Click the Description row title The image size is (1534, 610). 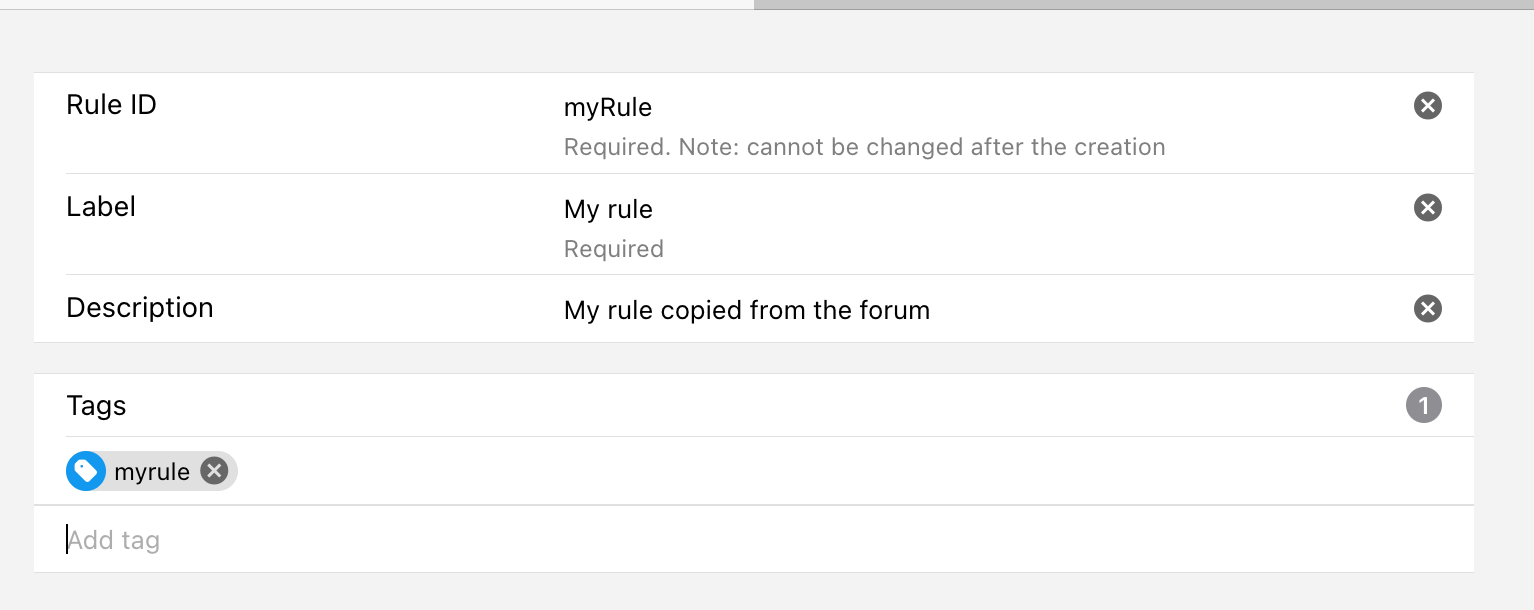pos(140,308)
